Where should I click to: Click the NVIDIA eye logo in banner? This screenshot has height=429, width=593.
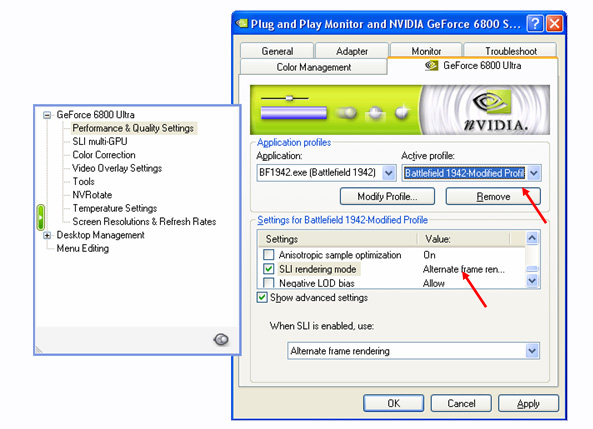click(x=492, y=101)
